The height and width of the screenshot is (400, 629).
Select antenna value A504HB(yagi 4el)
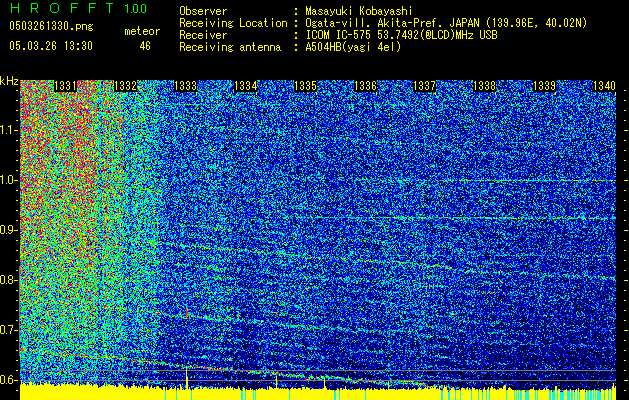[353, 47]
